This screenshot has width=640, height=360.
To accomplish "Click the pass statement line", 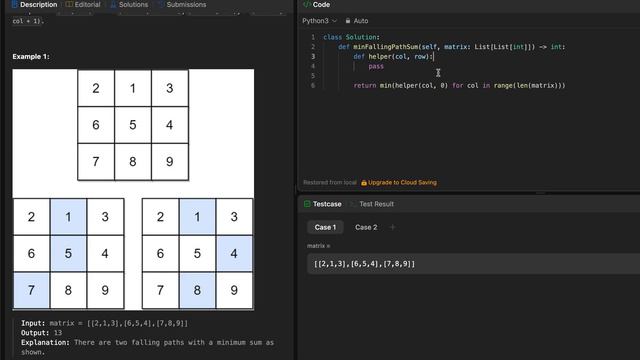I will pyautogui.click(x=376, y=66).
